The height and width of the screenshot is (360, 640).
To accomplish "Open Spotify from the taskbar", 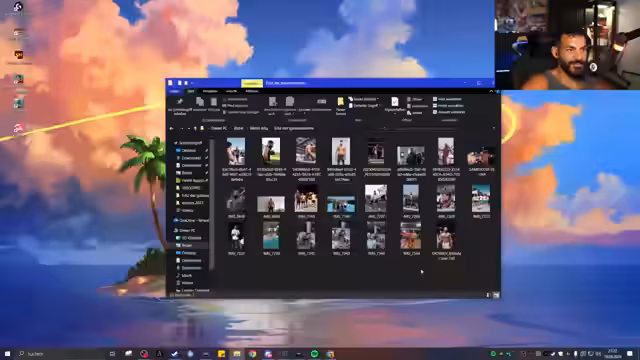I will point(314,354).
